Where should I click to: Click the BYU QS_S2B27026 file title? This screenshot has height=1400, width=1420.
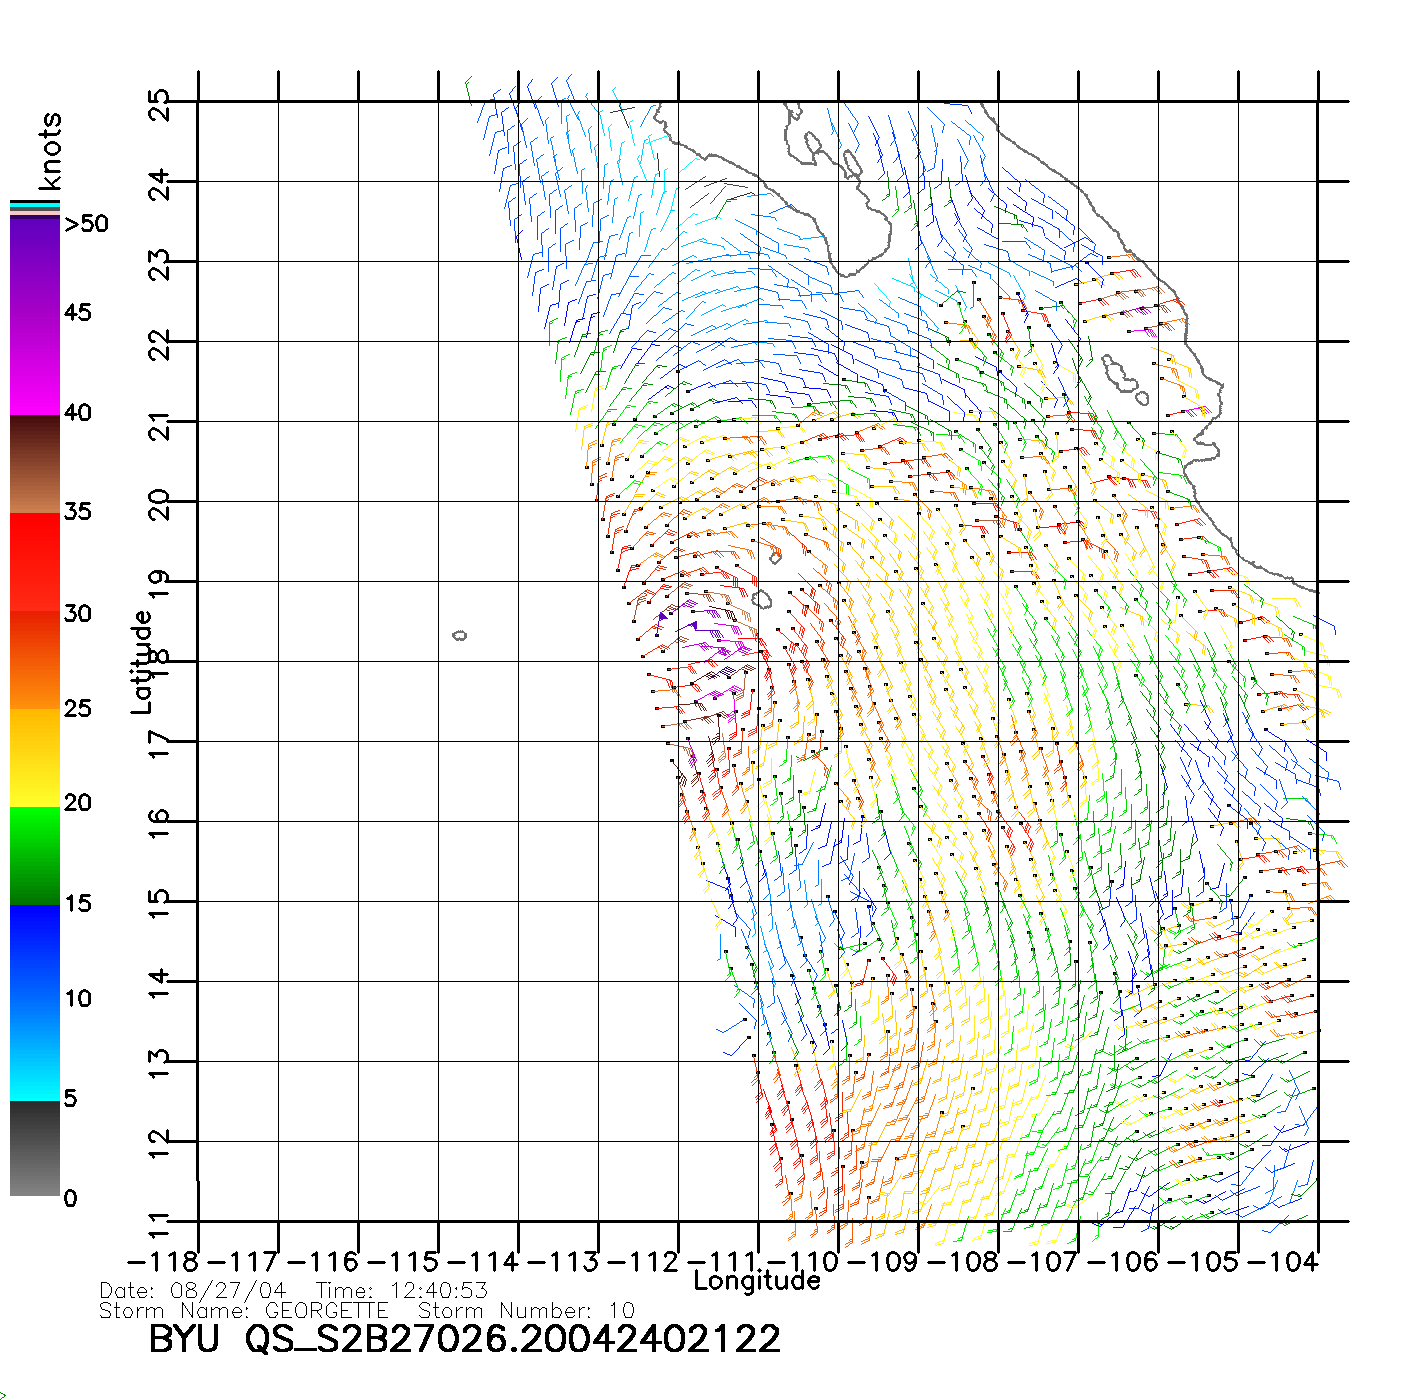(464, 1339)
